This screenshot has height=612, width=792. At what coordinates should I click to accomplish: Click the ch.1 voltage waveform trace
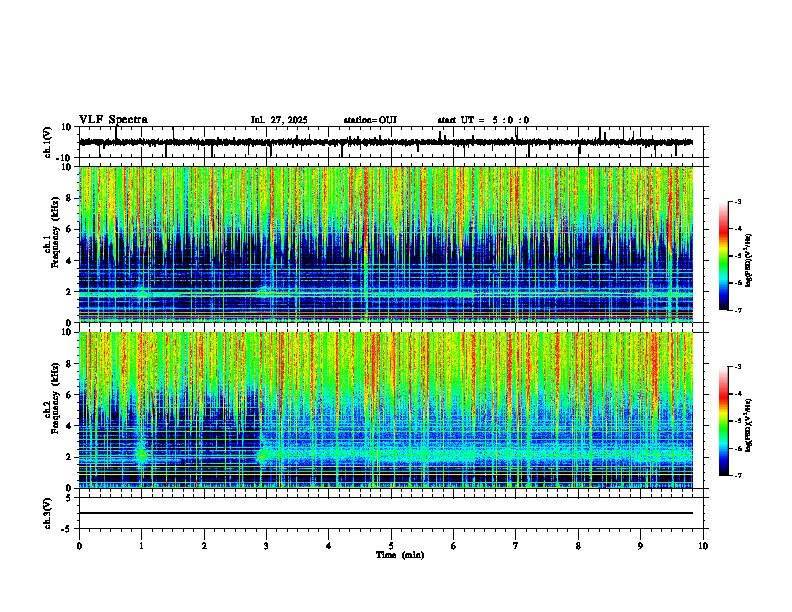coord(386,142)
